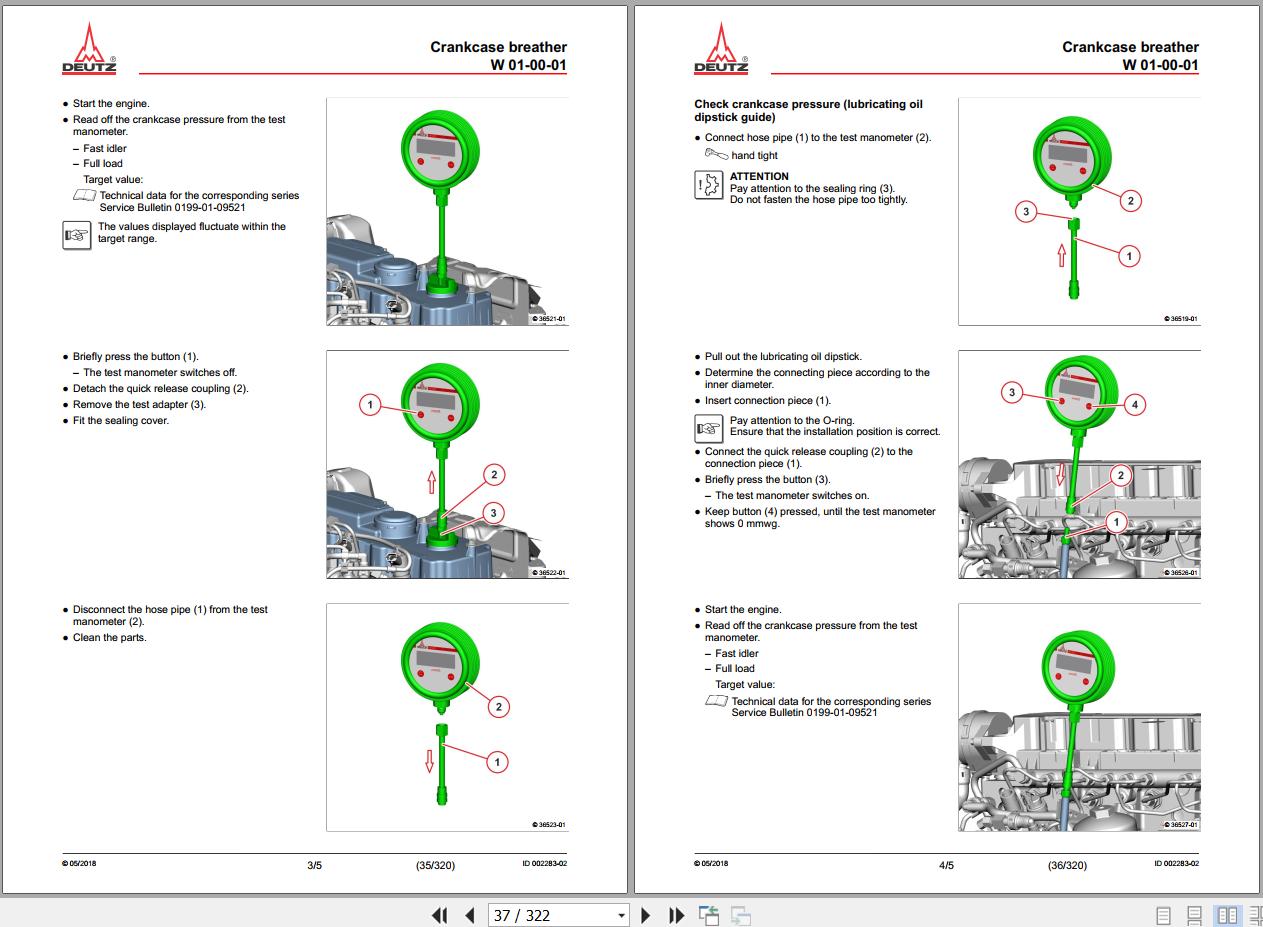Click page number '3/5' in left footer
1263x927 pixels.
[x=314, y=865]
